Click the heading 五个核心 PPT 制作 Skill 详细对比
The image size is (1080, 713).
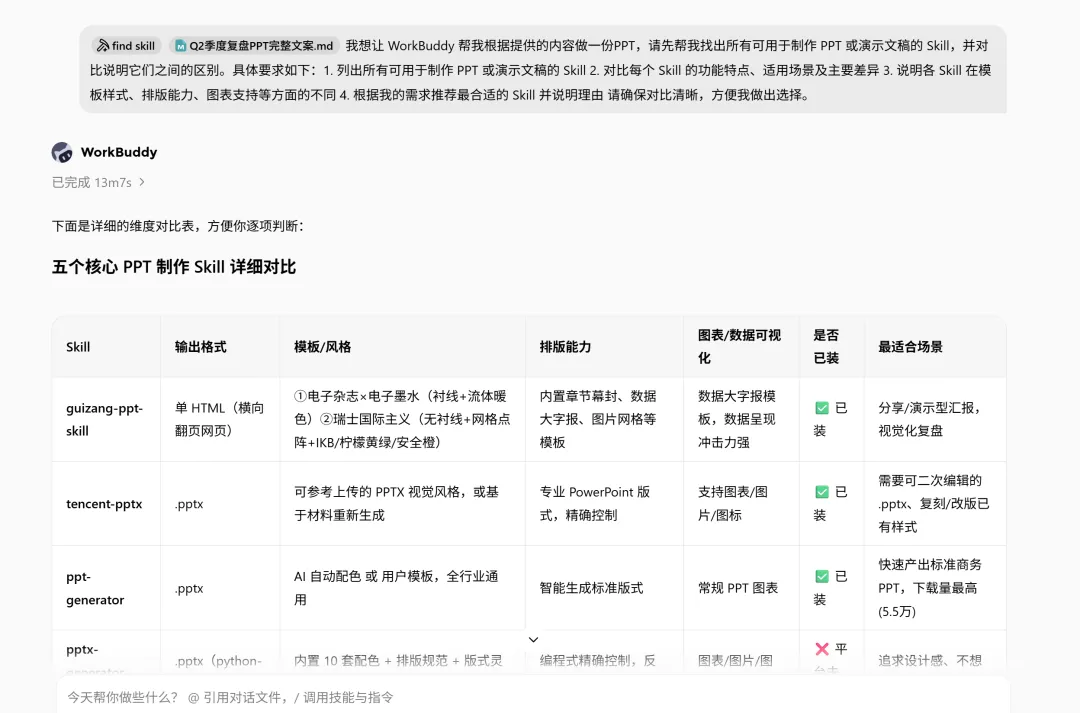[x=174, y=267]
